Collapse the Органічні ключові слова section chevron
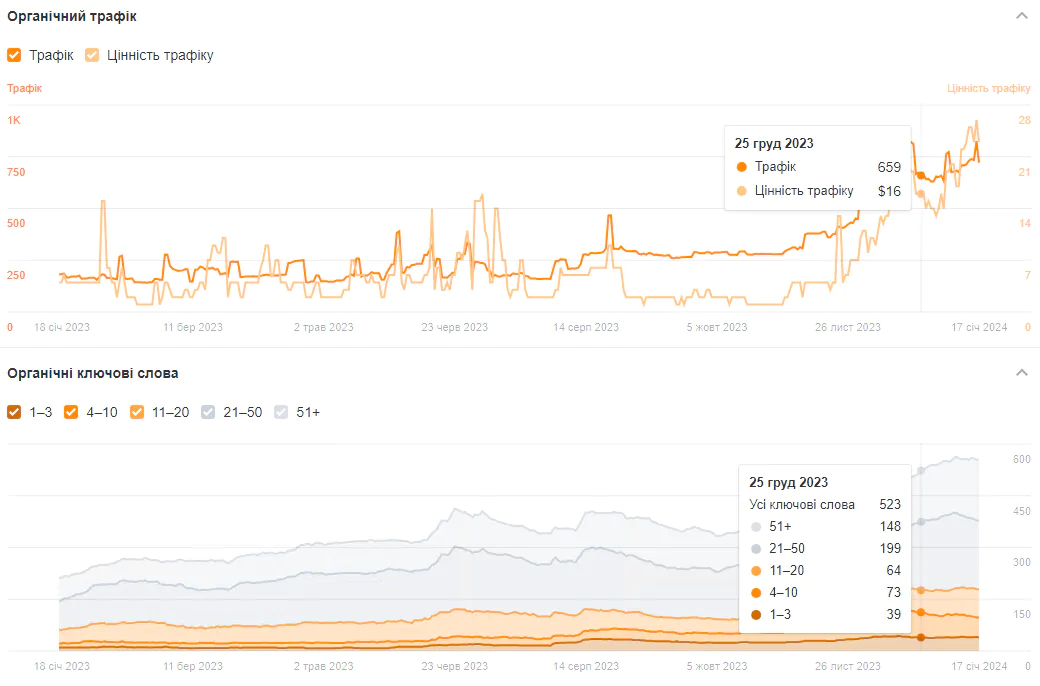 point(1021,373)
